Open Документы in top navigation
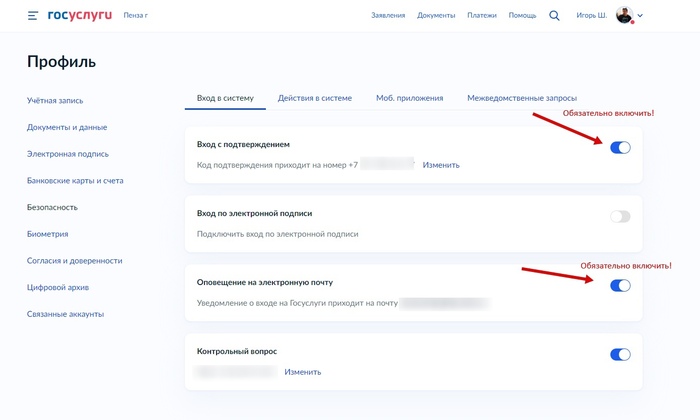700x420 pixels. pyautogui.click(x=436, y=15)
